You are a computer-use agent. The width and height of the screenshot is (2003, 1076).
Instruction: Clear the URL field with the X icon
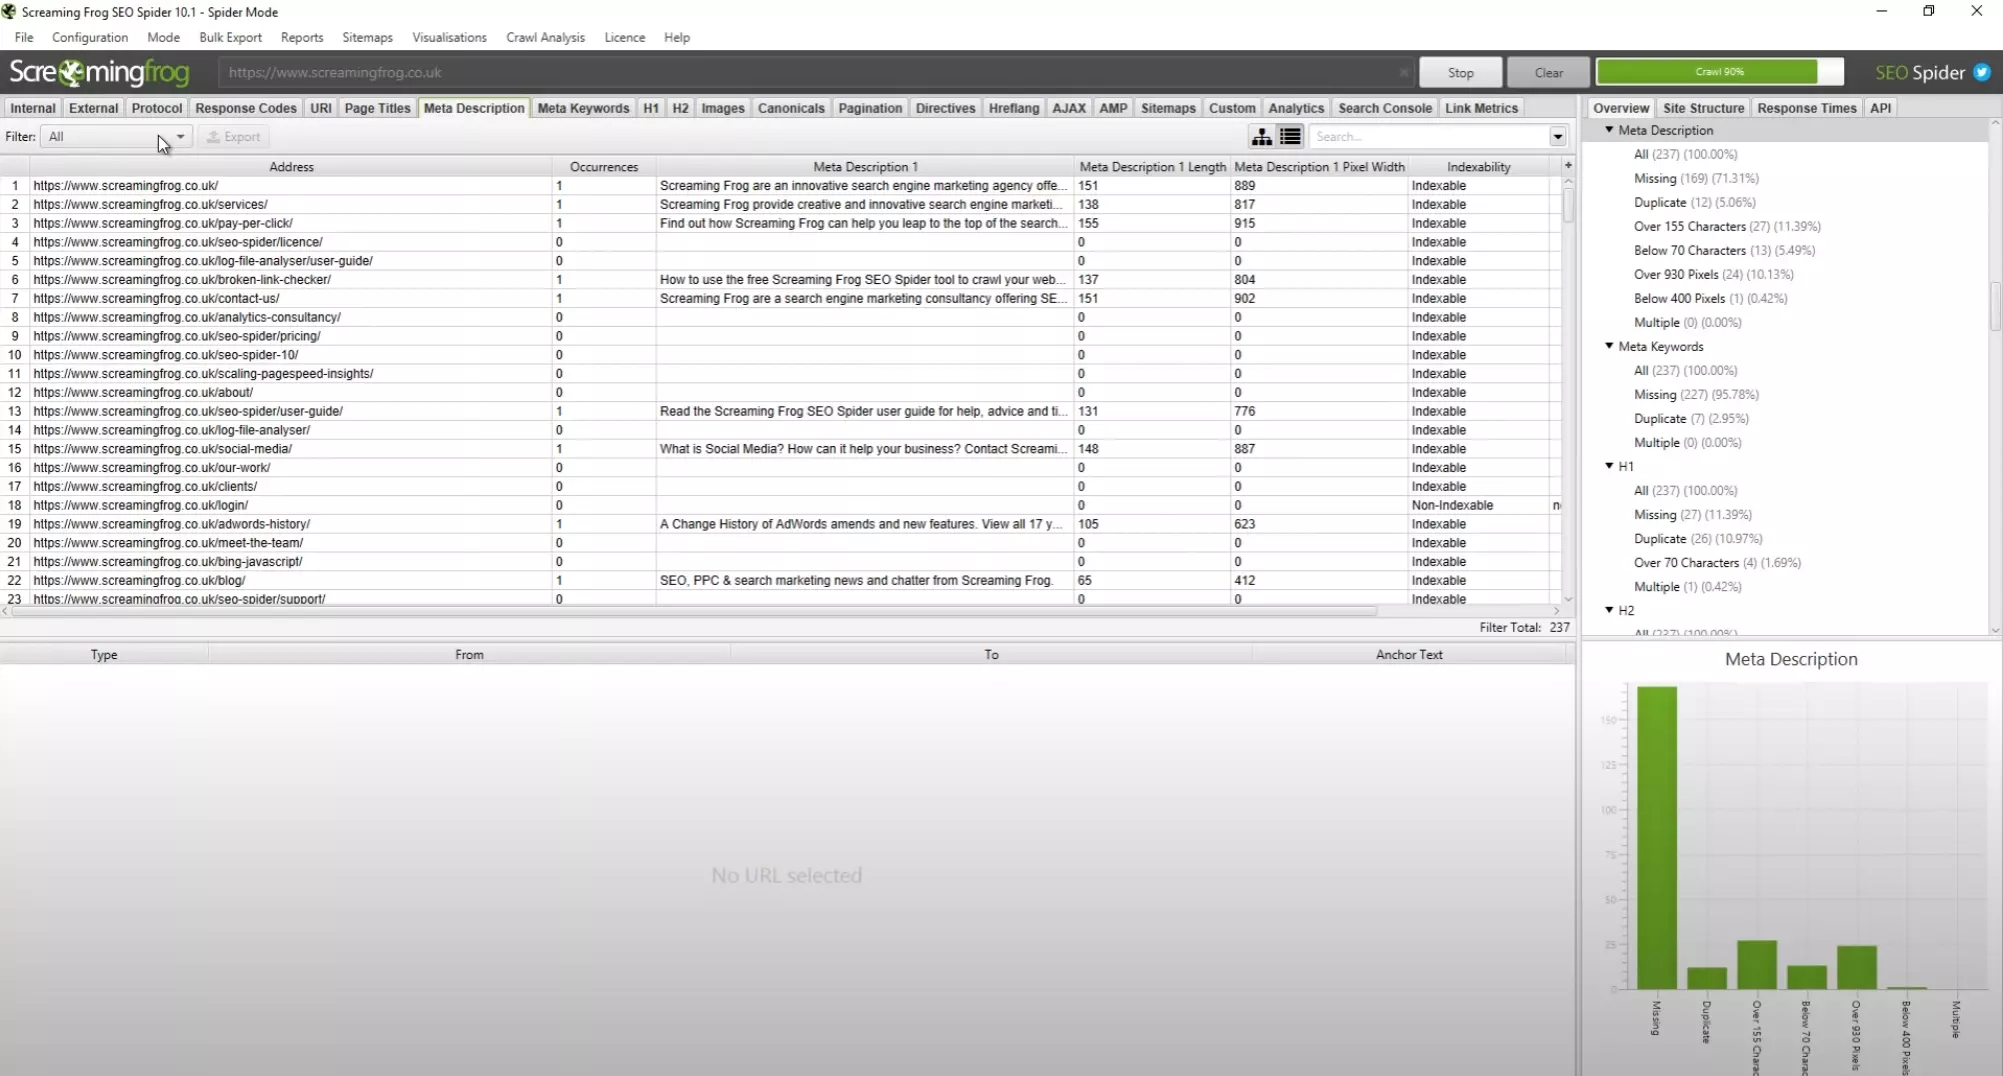[x=1403, y=72]
